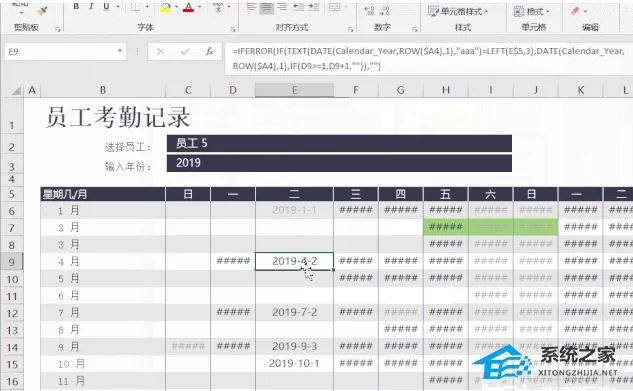Open the 格式 menu
This screenshot has height=391, width=633.
(532, 11)
